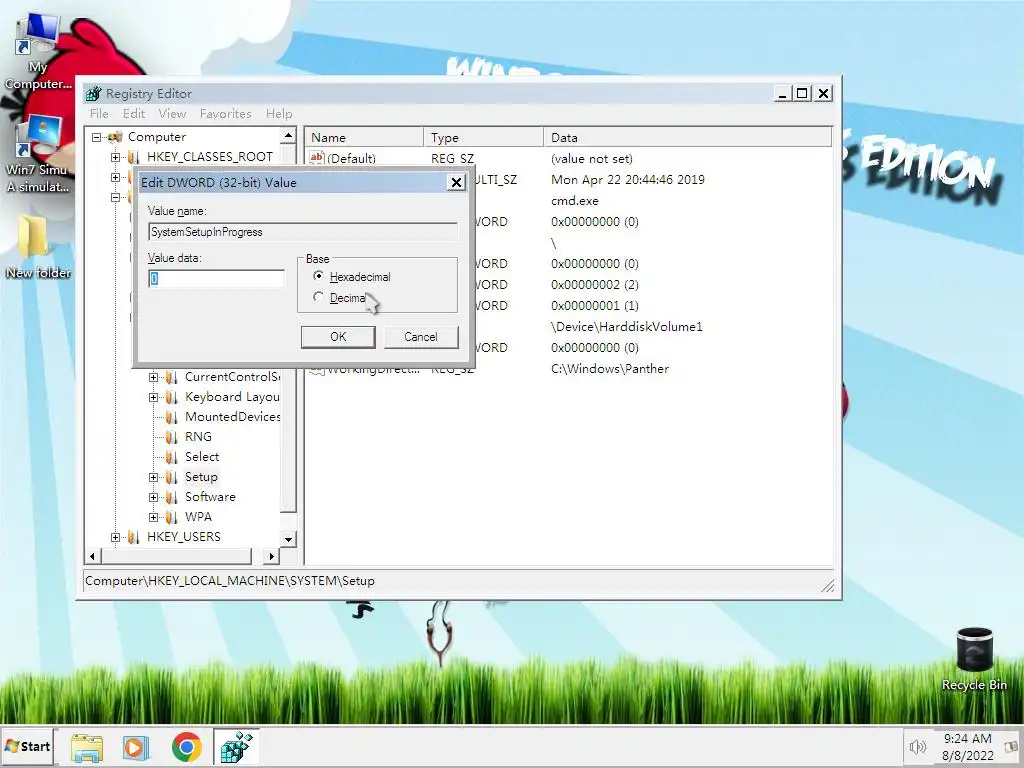Select the RNG tree label
The image size is (1024, 768).
(198, 437)
